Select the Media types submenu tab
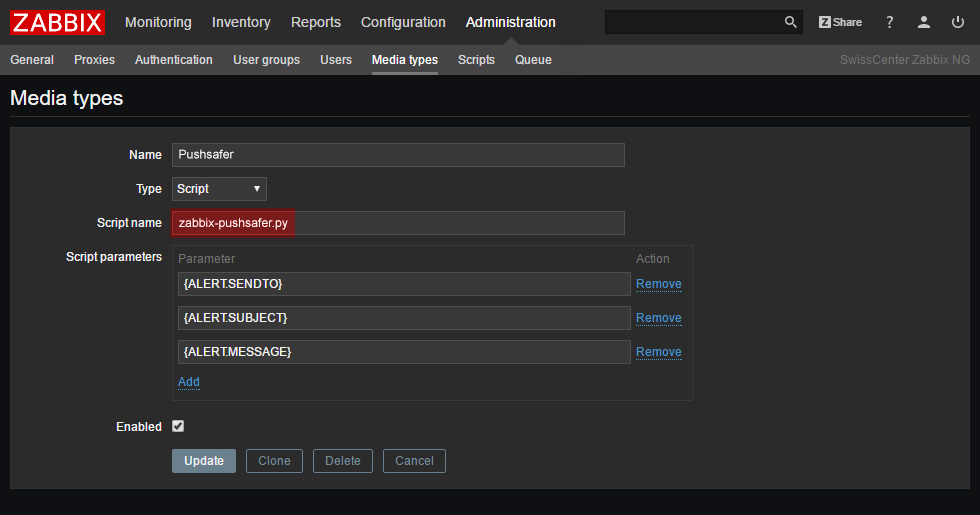Viewport: 980px width, 515px height. click(404, 60)
